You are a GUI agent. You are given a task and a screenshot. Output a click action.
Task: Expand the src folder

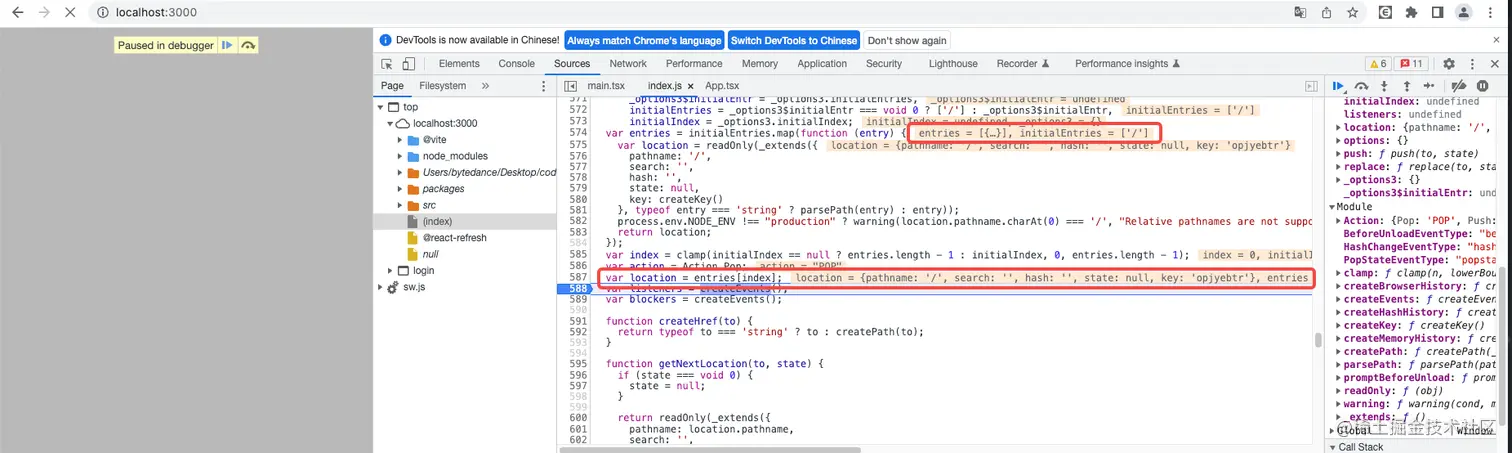(400, 205)
